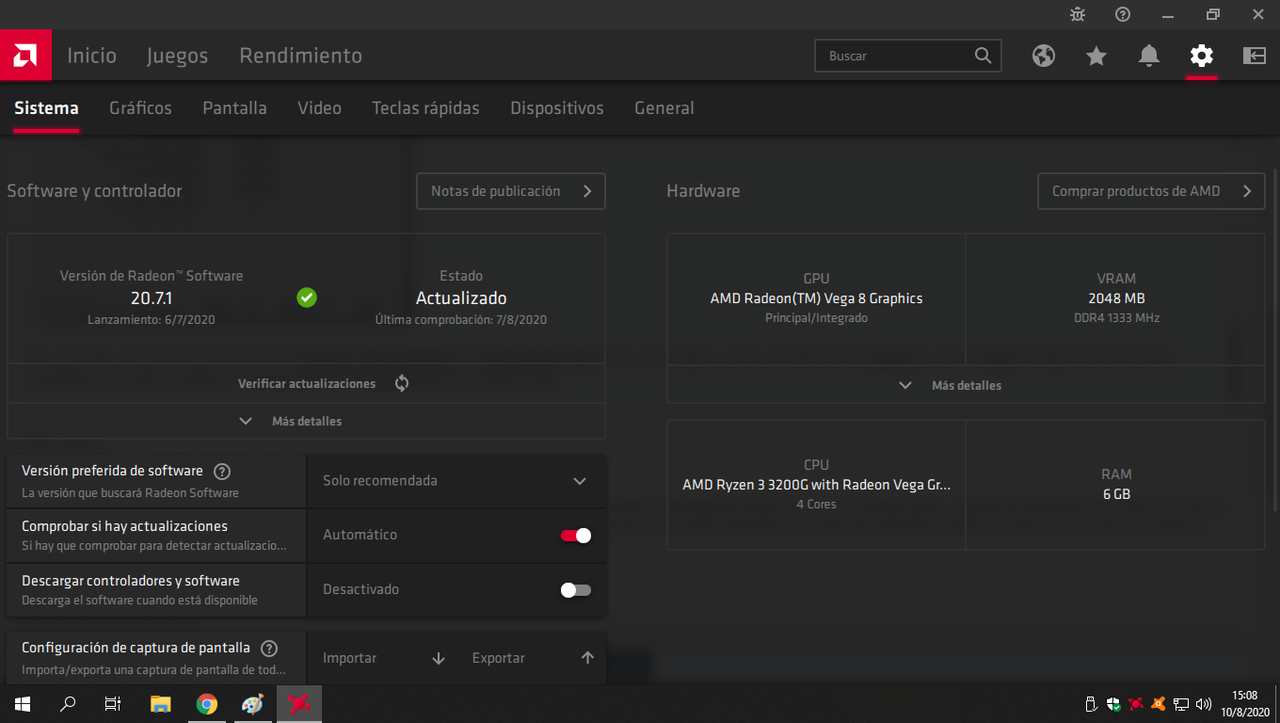Click Comprar productos de AMD button

(x=1151, y=191)
